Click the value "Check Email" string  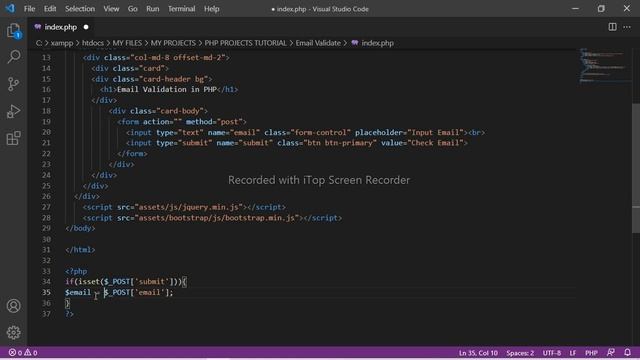[x=435, y=143]
